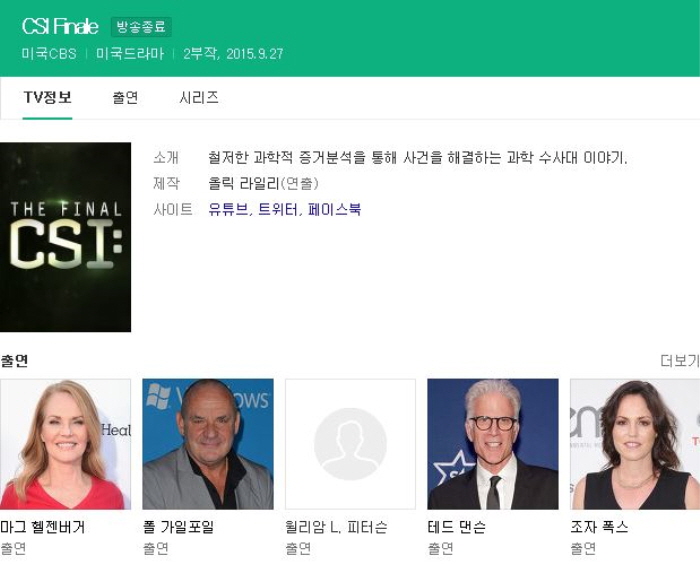Select the name link 마그 헬겐버거

(43, 527)
